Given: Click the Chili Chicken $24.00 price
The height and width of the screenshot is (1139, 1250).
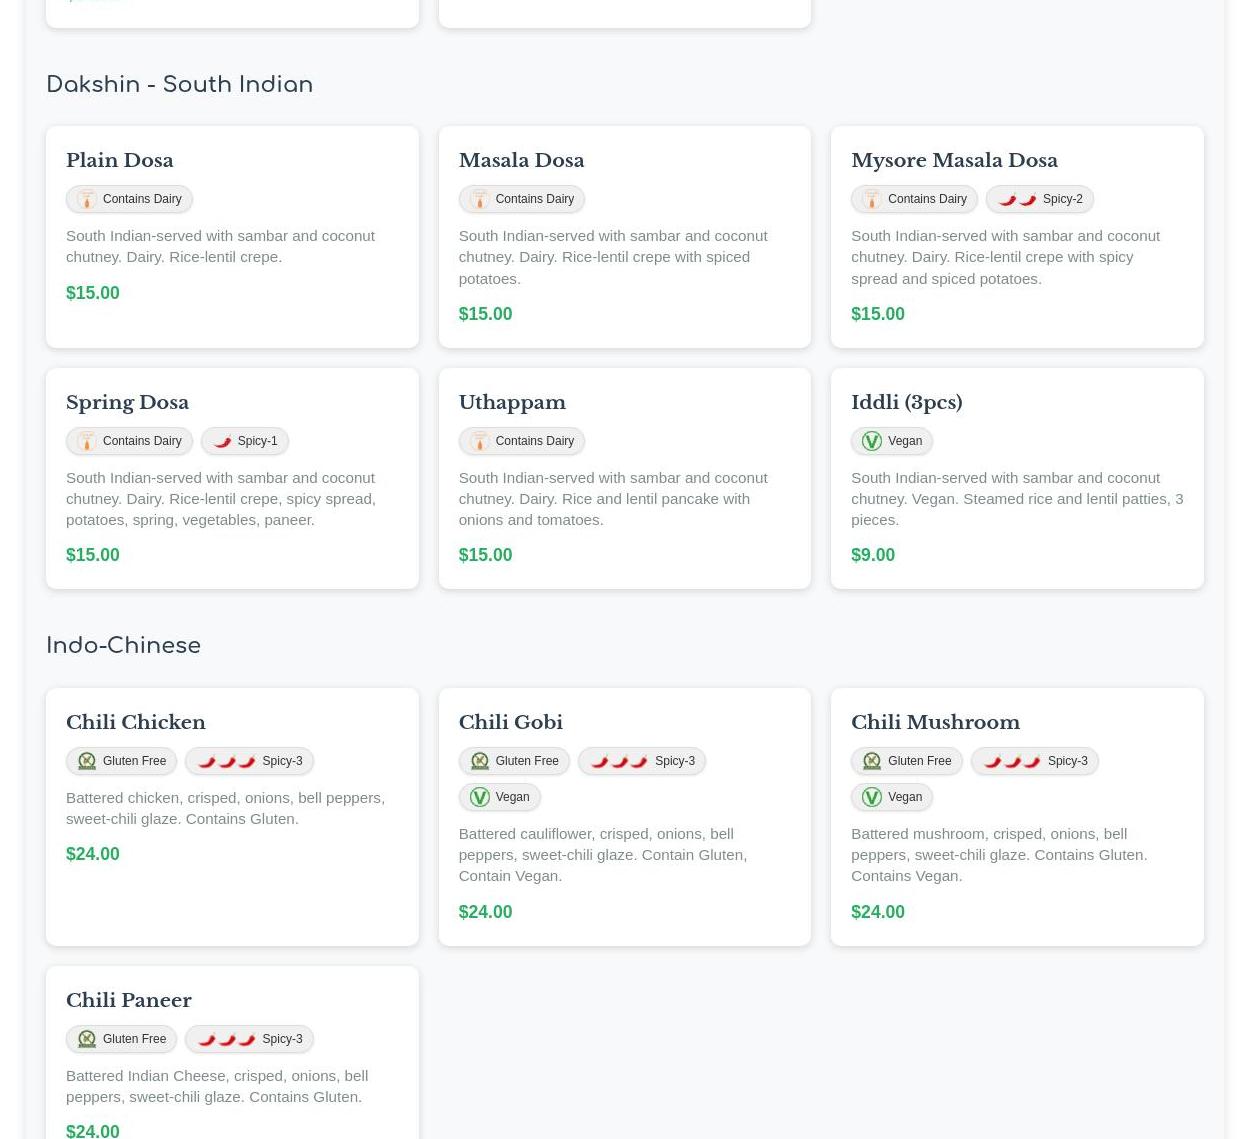Looking at the screenshot, I should pos(93,854).
